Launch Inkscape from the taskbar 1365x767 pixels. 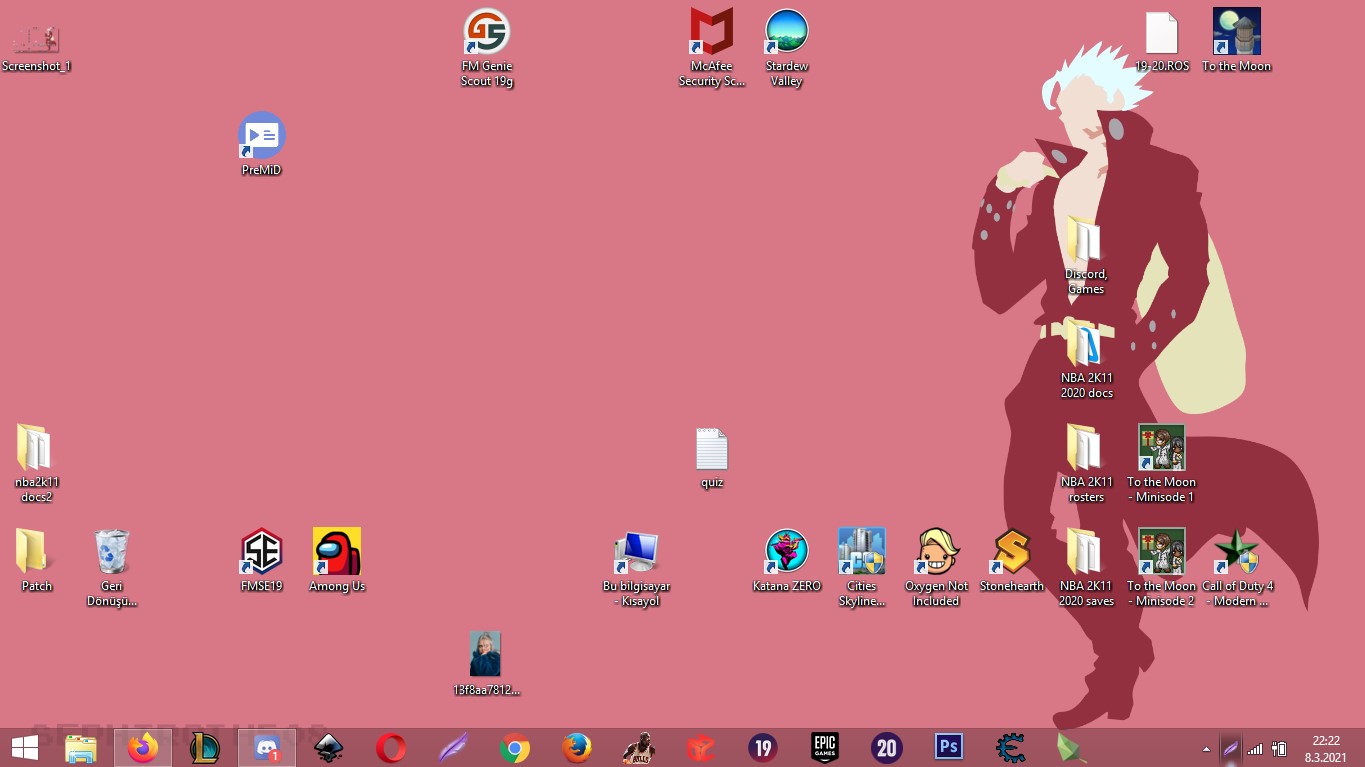(x=329, y=747)
